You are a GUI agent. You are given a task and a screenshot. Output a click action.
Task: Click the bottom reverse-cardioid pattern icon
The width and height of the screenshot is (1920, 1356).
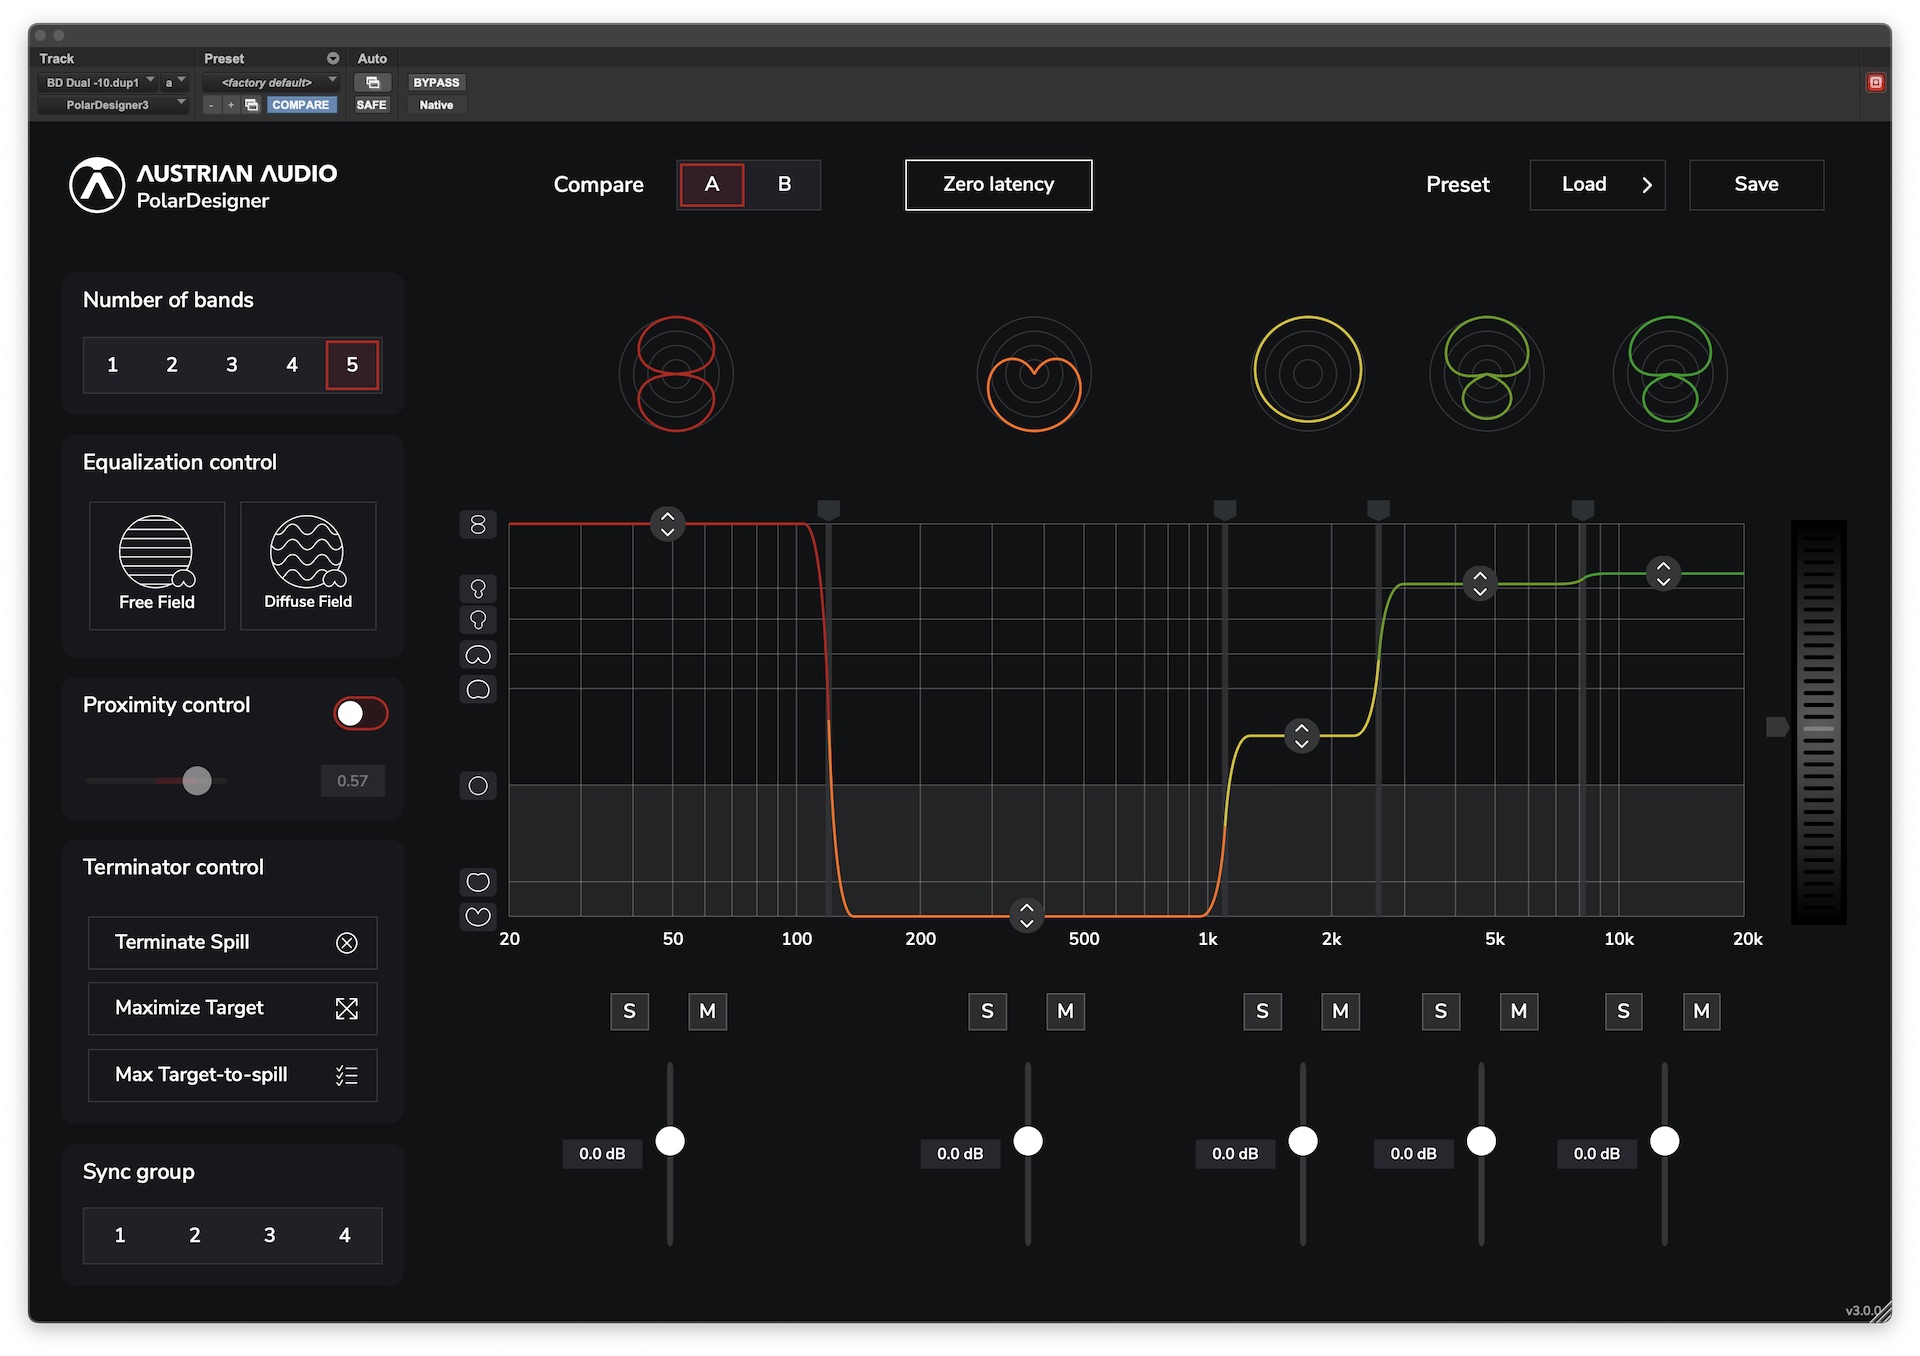click(478, 916)
